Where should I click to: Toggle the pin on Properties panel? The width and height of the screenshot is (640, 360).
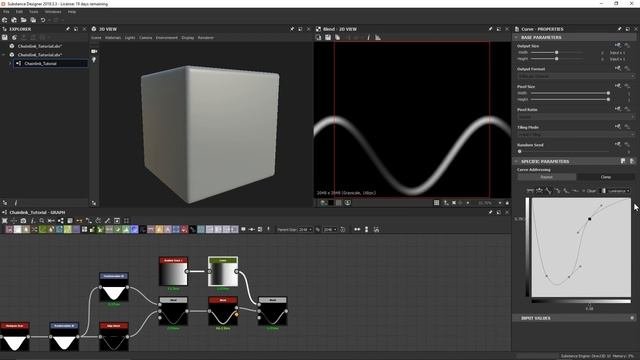(x=620, y=29)
